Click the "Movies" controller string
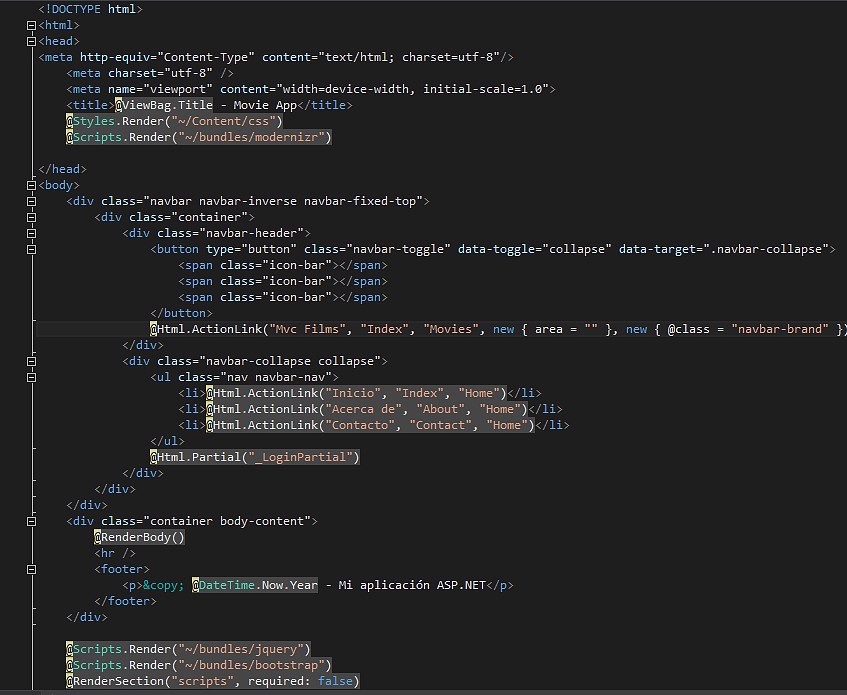Viewport: 847px width, 695px height. 451,329
